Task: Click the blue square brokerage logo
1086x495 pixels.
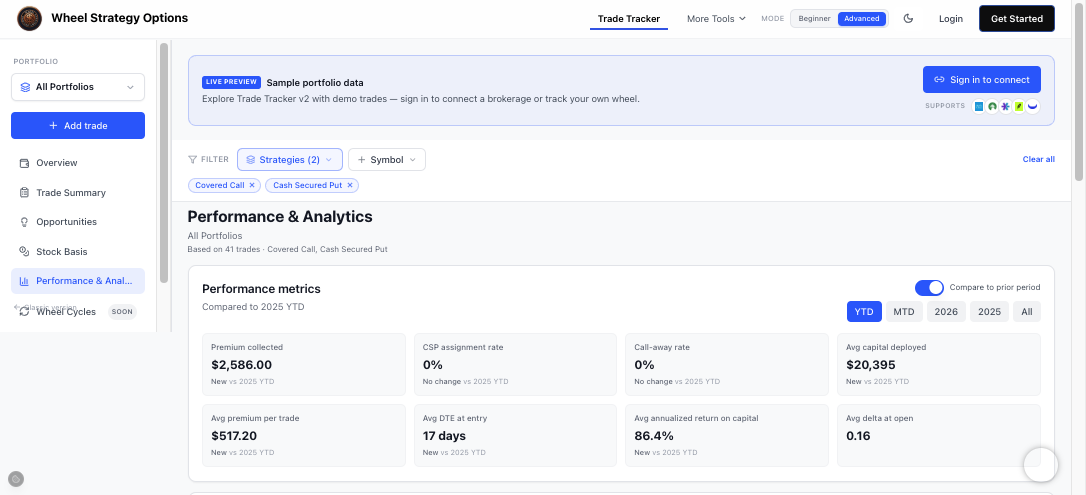Action: pyautogui.click(x=979, y=107)
